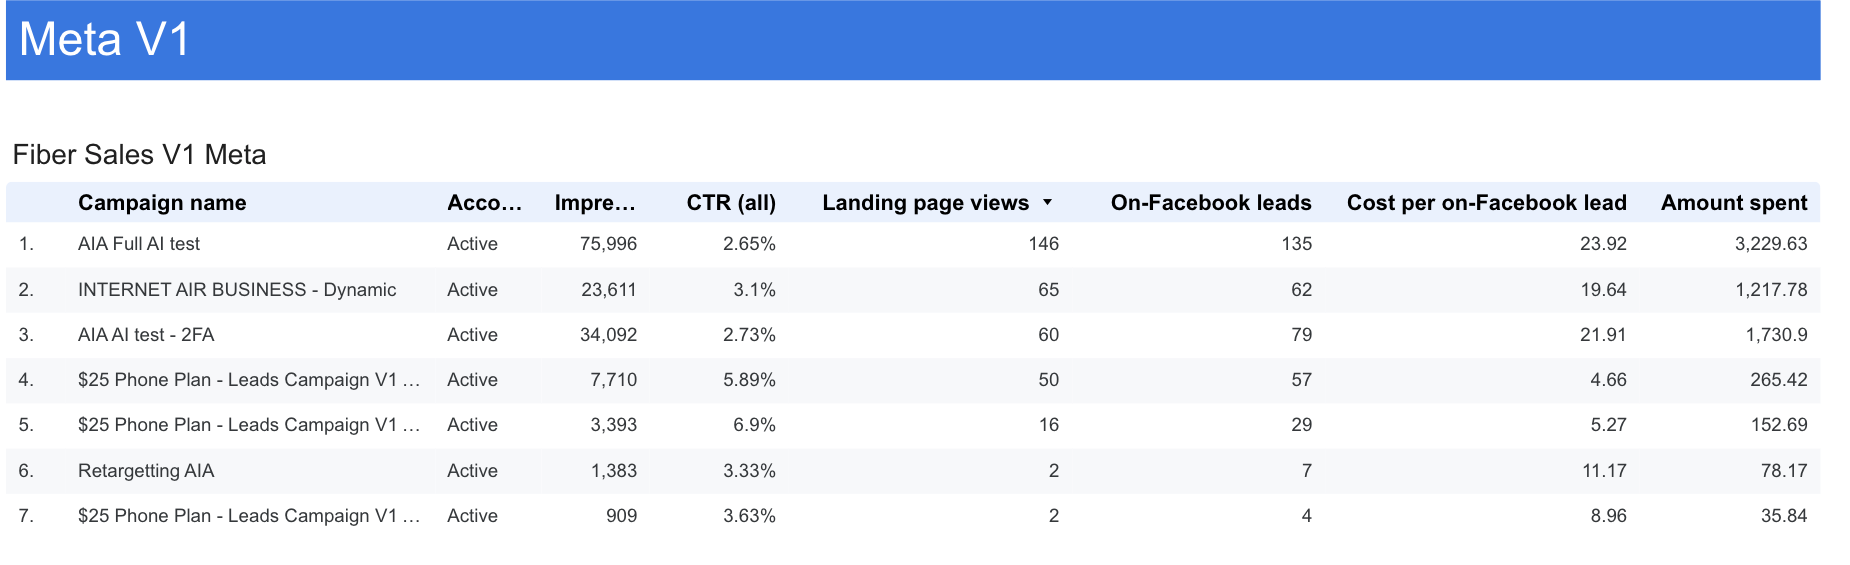
Task: Click amount spent value 265.42
Action: coord(1780,380)
